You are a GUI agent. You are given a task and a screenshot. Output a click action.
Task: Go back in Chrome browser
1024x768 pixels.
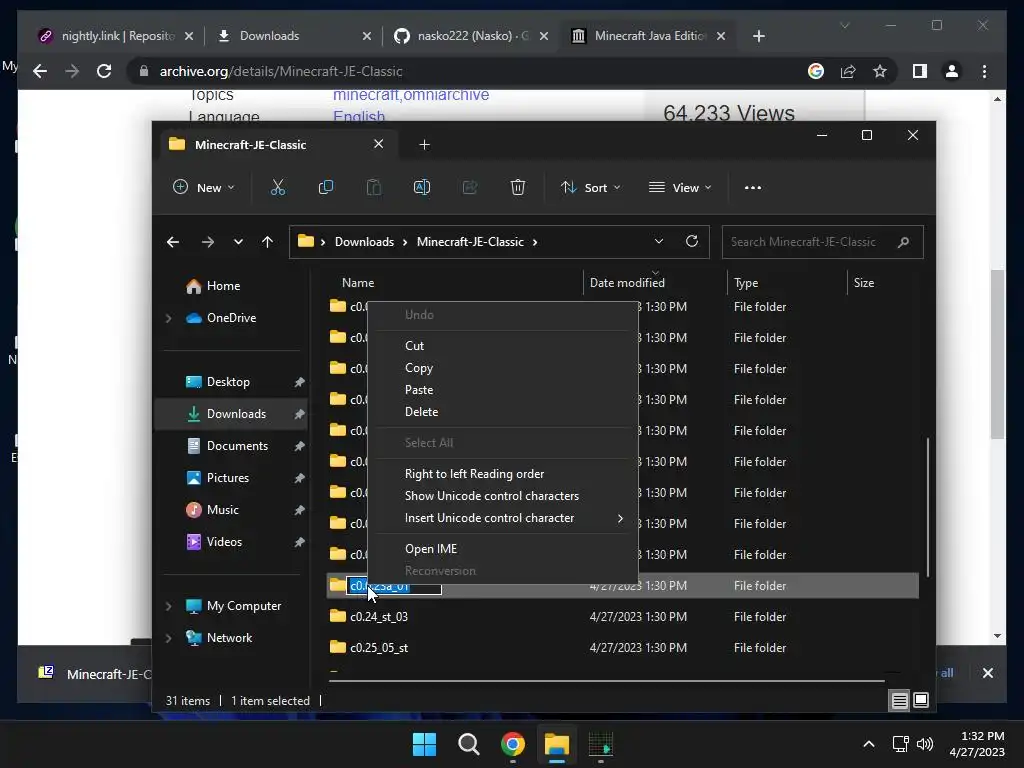click(40, 71)
